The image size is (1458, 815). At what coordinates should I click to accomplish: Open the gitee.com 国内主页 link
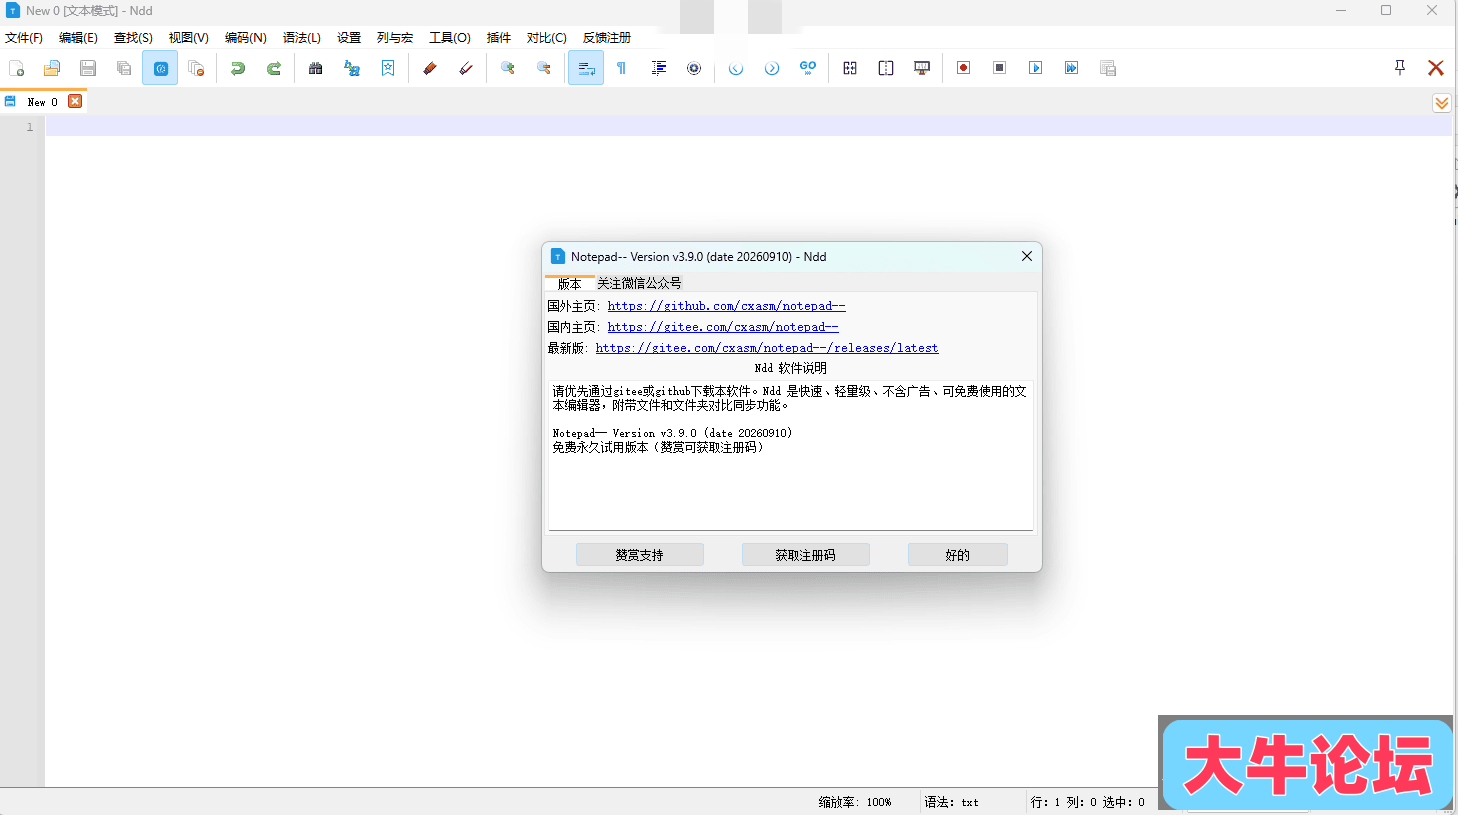(x=723, y=327)
